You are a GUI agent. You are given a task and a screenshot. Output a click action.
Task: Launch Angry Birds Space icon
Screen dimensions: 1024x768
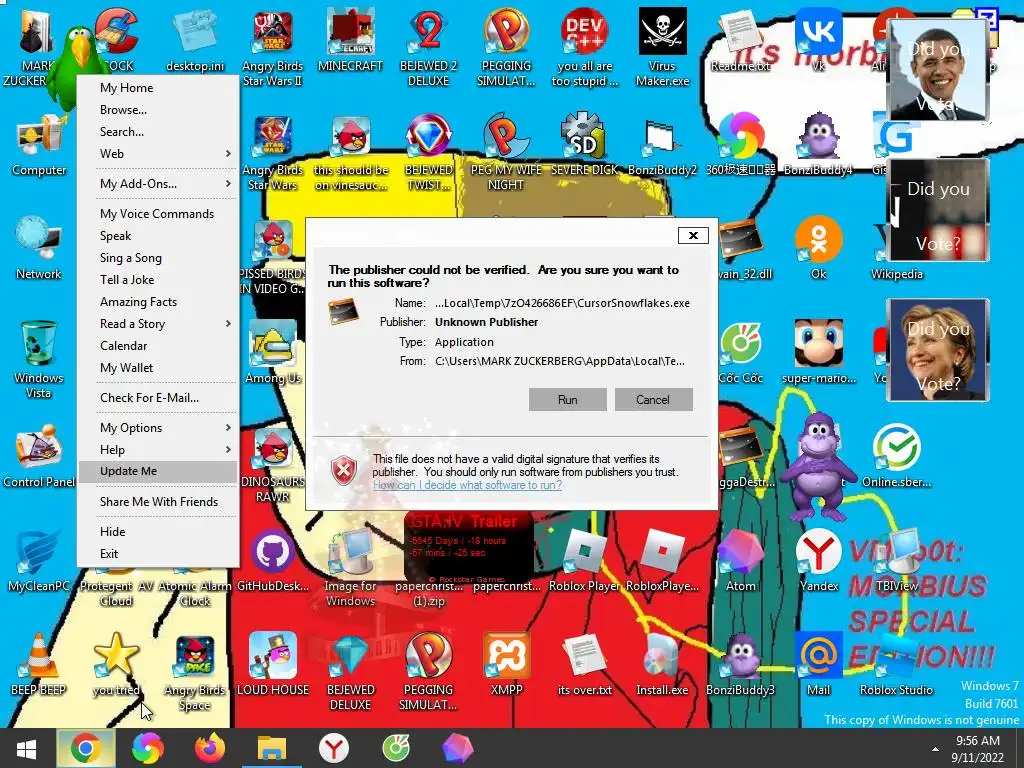195,673
